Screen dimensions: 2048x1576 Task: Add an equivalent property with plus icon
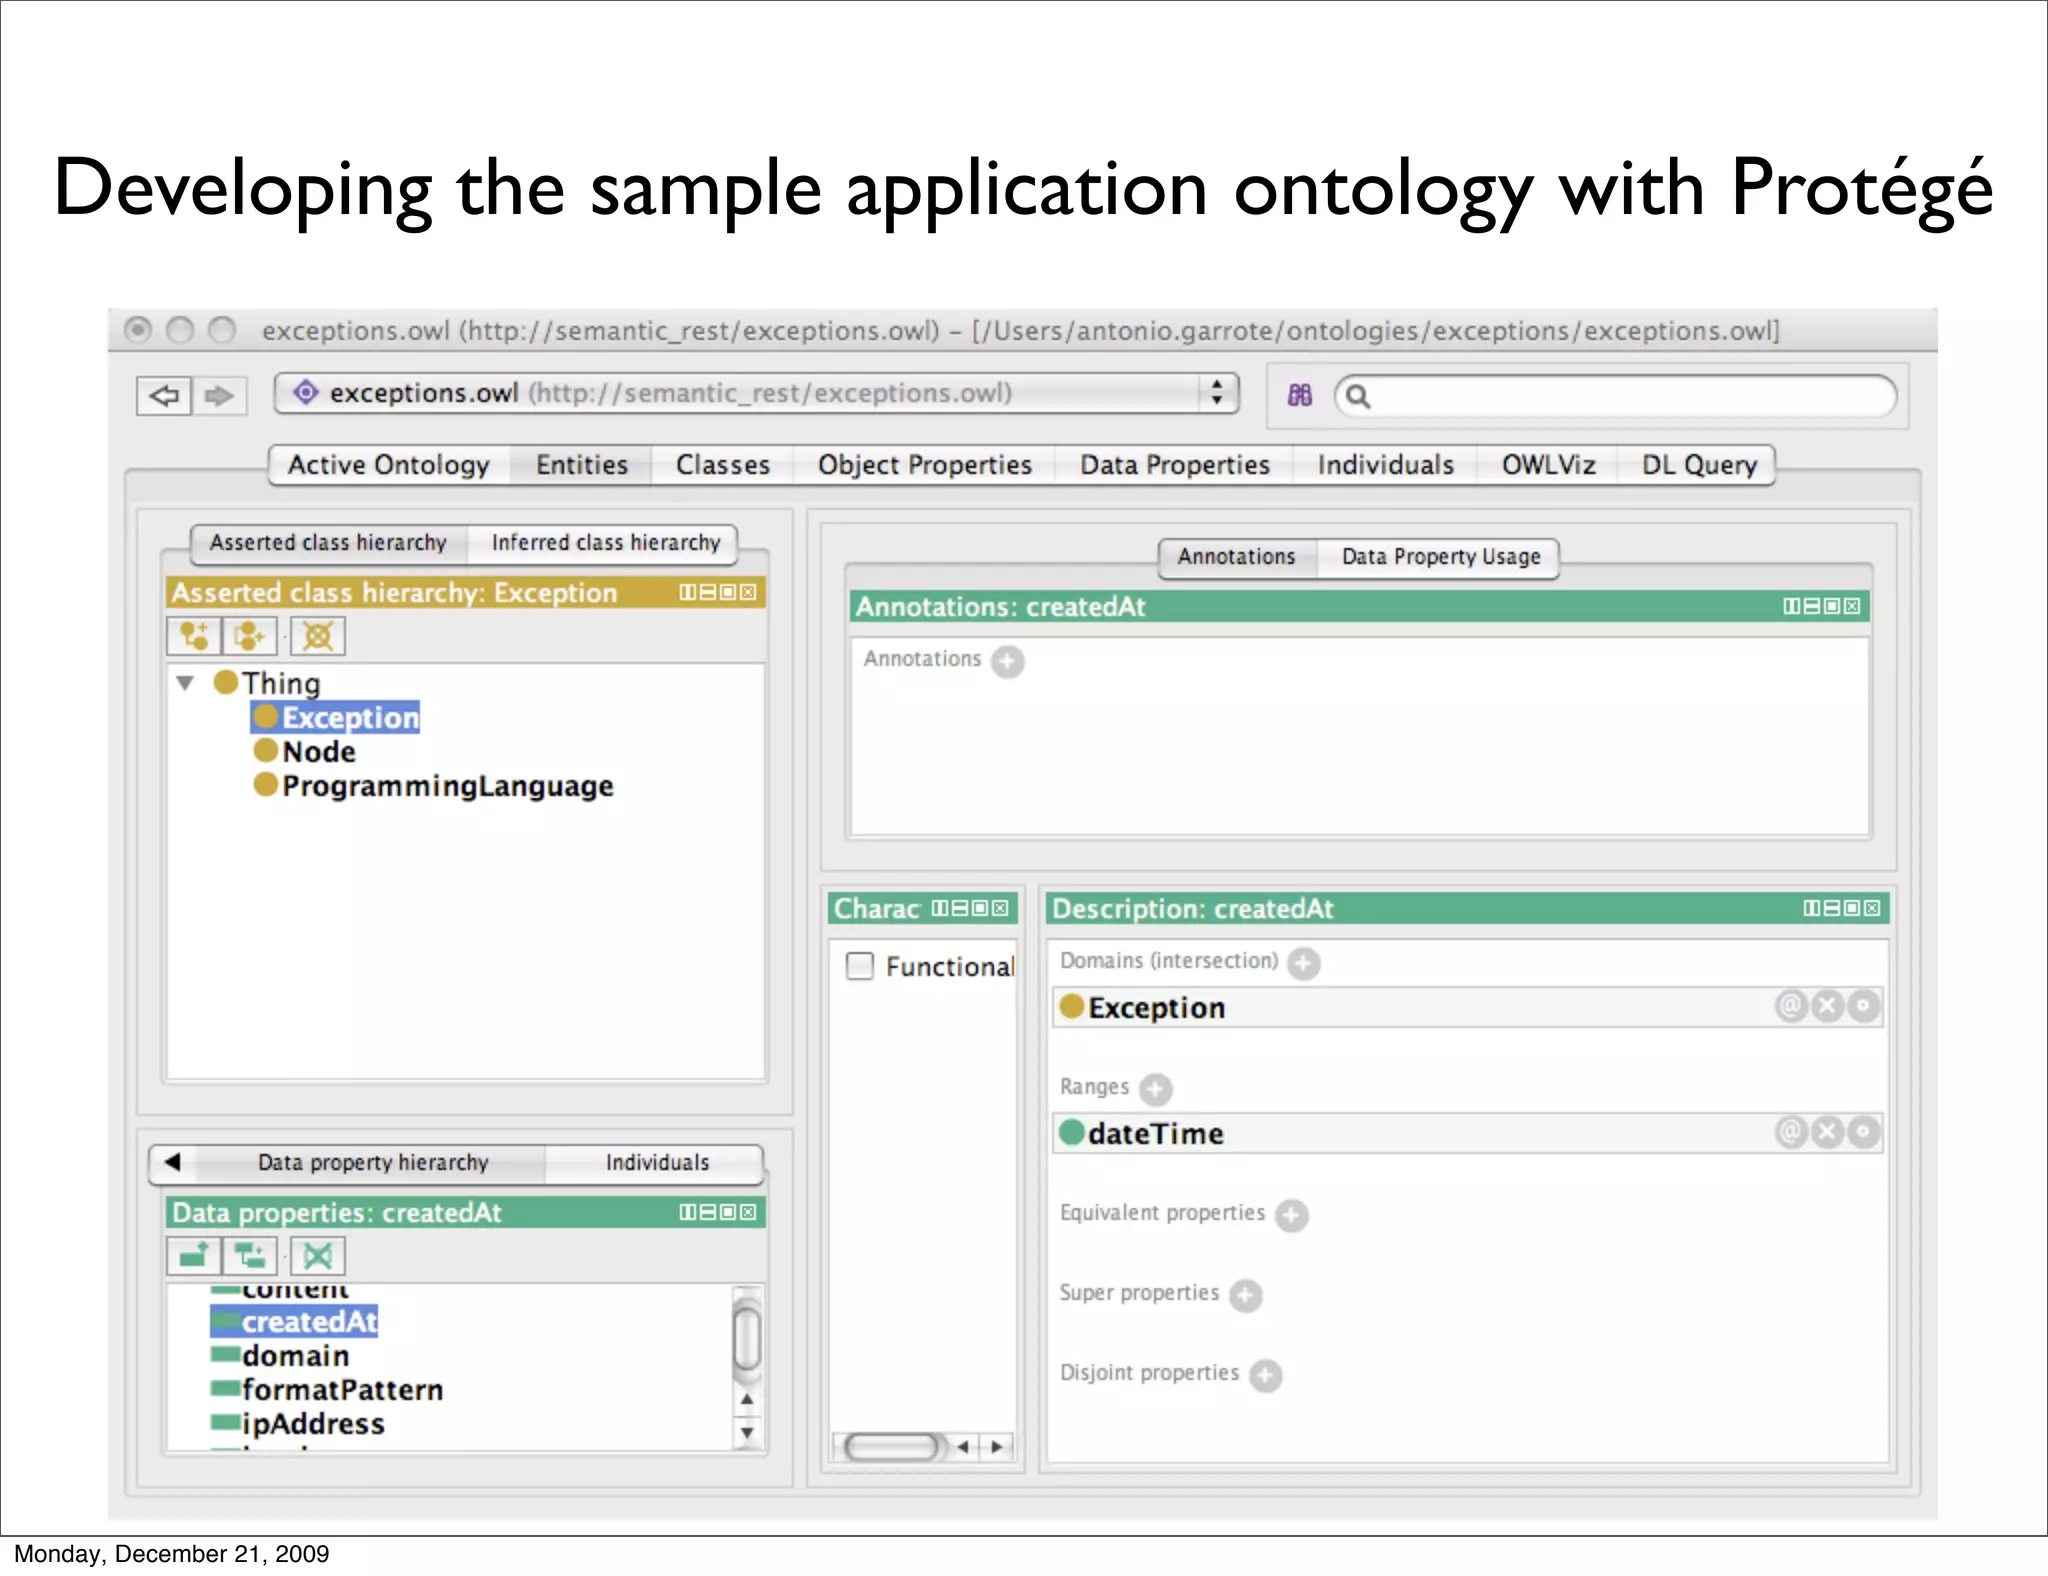tap(1292, 1215)
